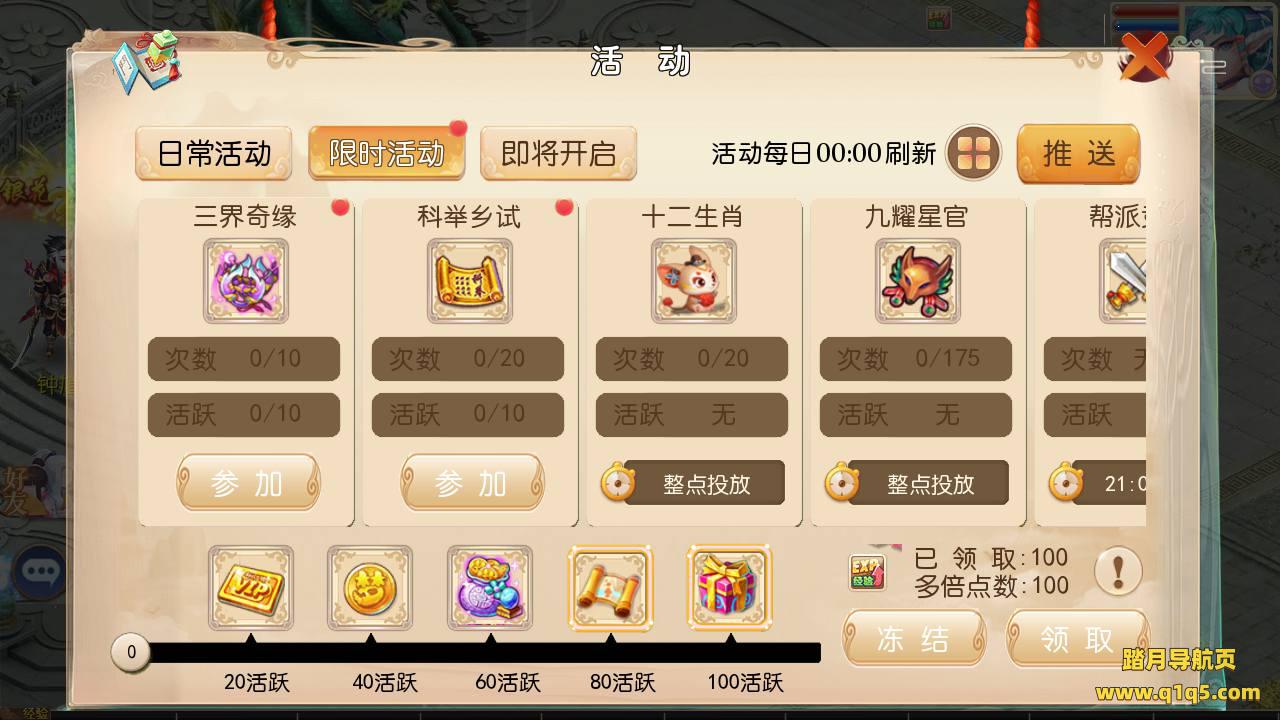Claim the map scroll reward at 80活跃
This screenshot has height=720, width=1280.
[610, 588]
